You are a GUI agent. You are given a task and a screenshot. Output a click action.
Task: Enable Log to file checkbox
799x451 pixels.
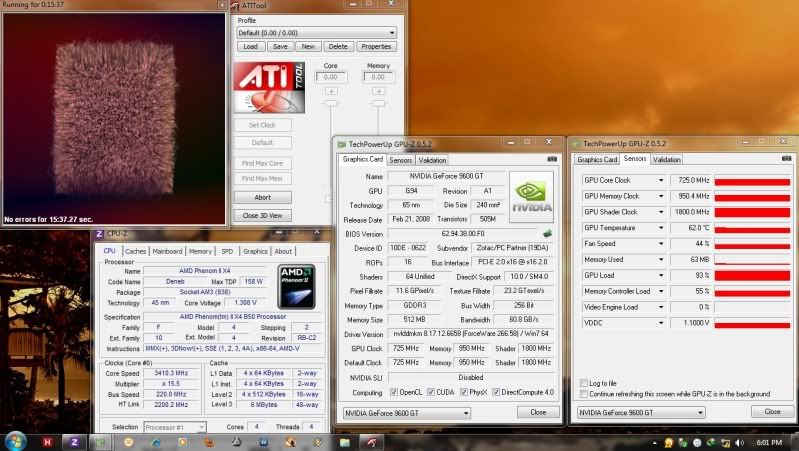click(584, 383)
